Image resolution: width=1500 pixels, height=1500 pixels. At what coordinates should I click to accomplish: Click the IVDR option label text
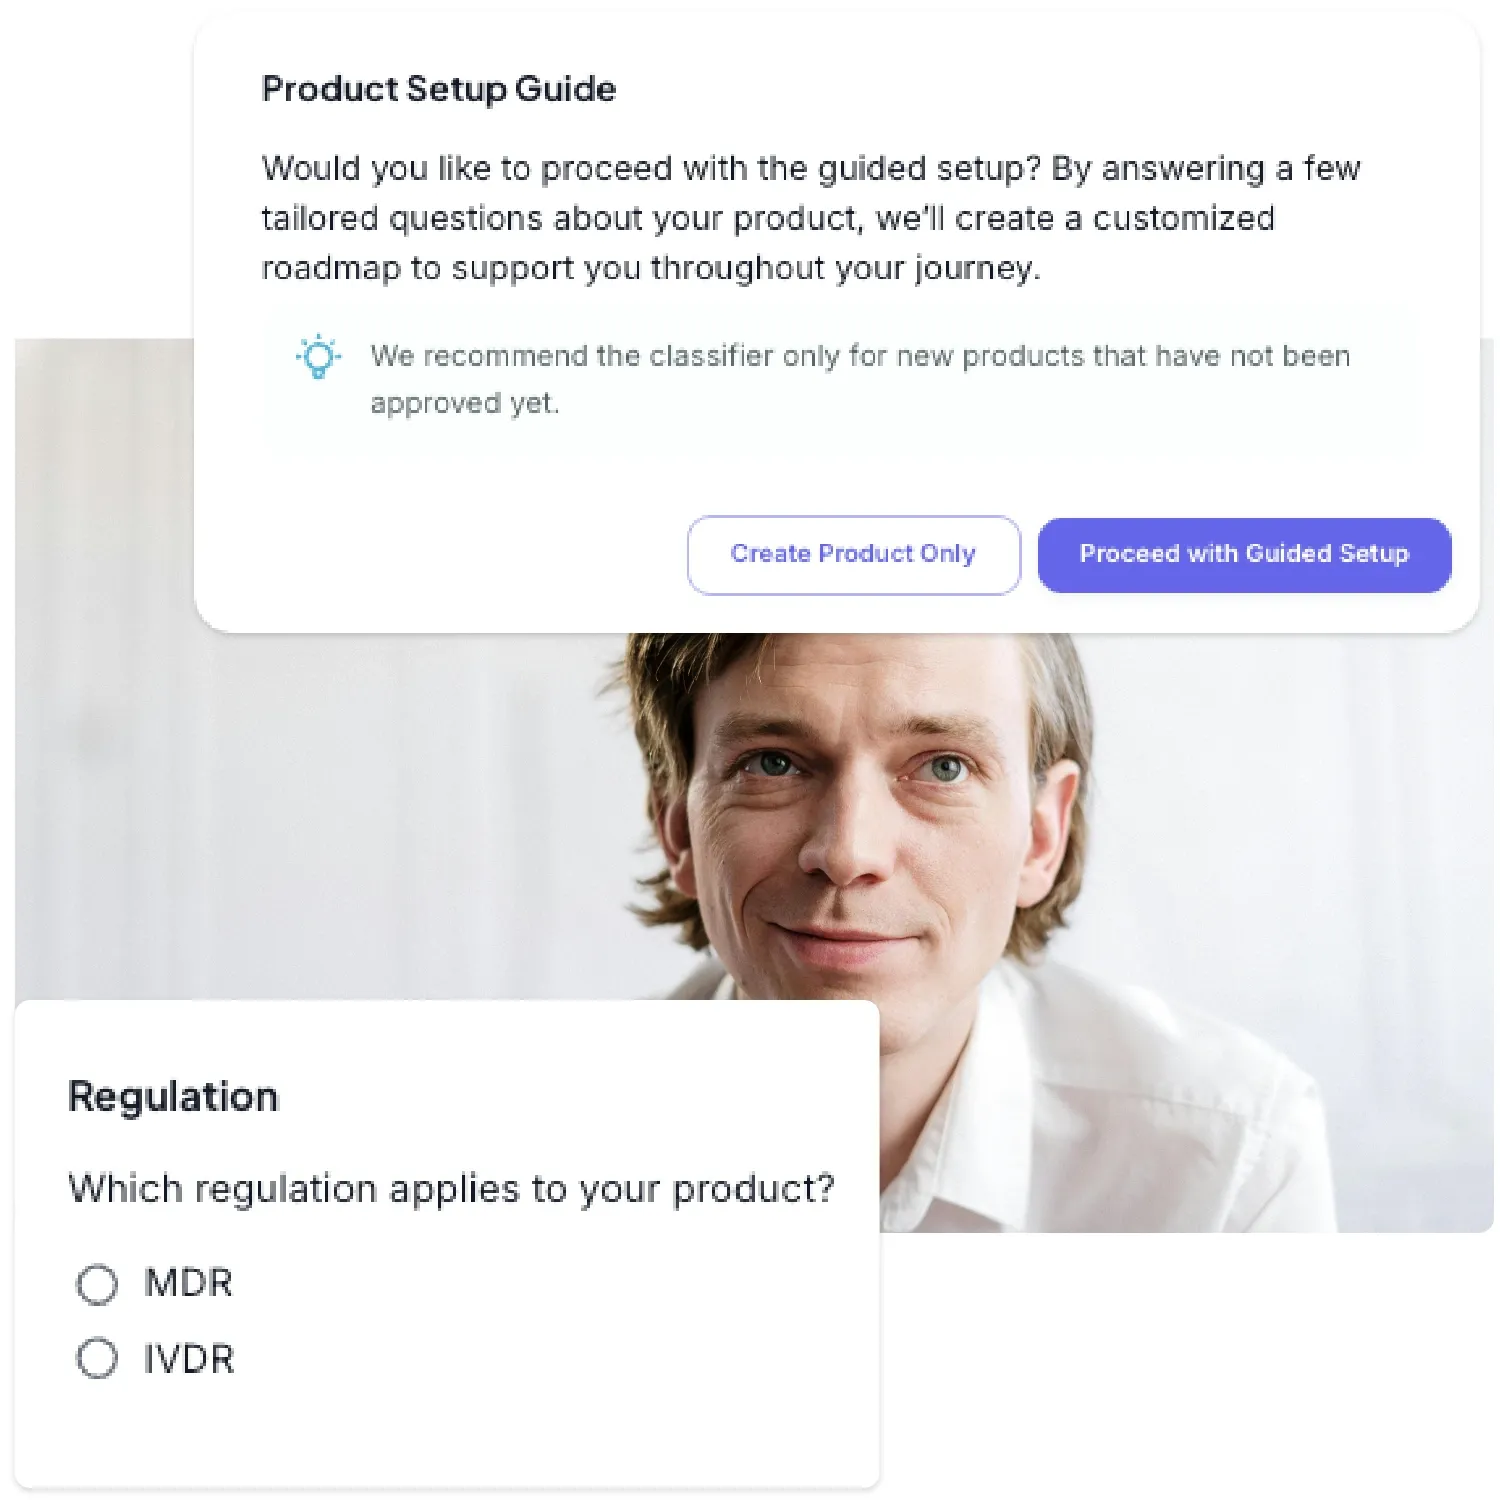click(x=189, y=1359)
